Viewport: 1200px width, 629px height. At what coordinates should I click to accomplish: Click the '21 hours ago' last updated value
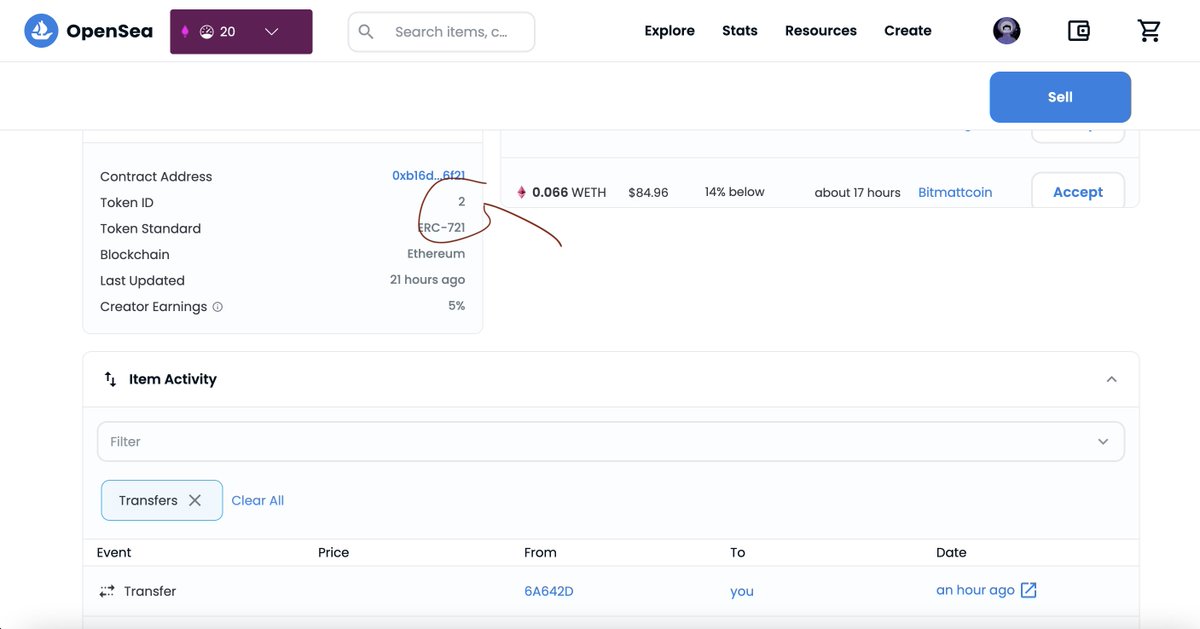[427, 280]
